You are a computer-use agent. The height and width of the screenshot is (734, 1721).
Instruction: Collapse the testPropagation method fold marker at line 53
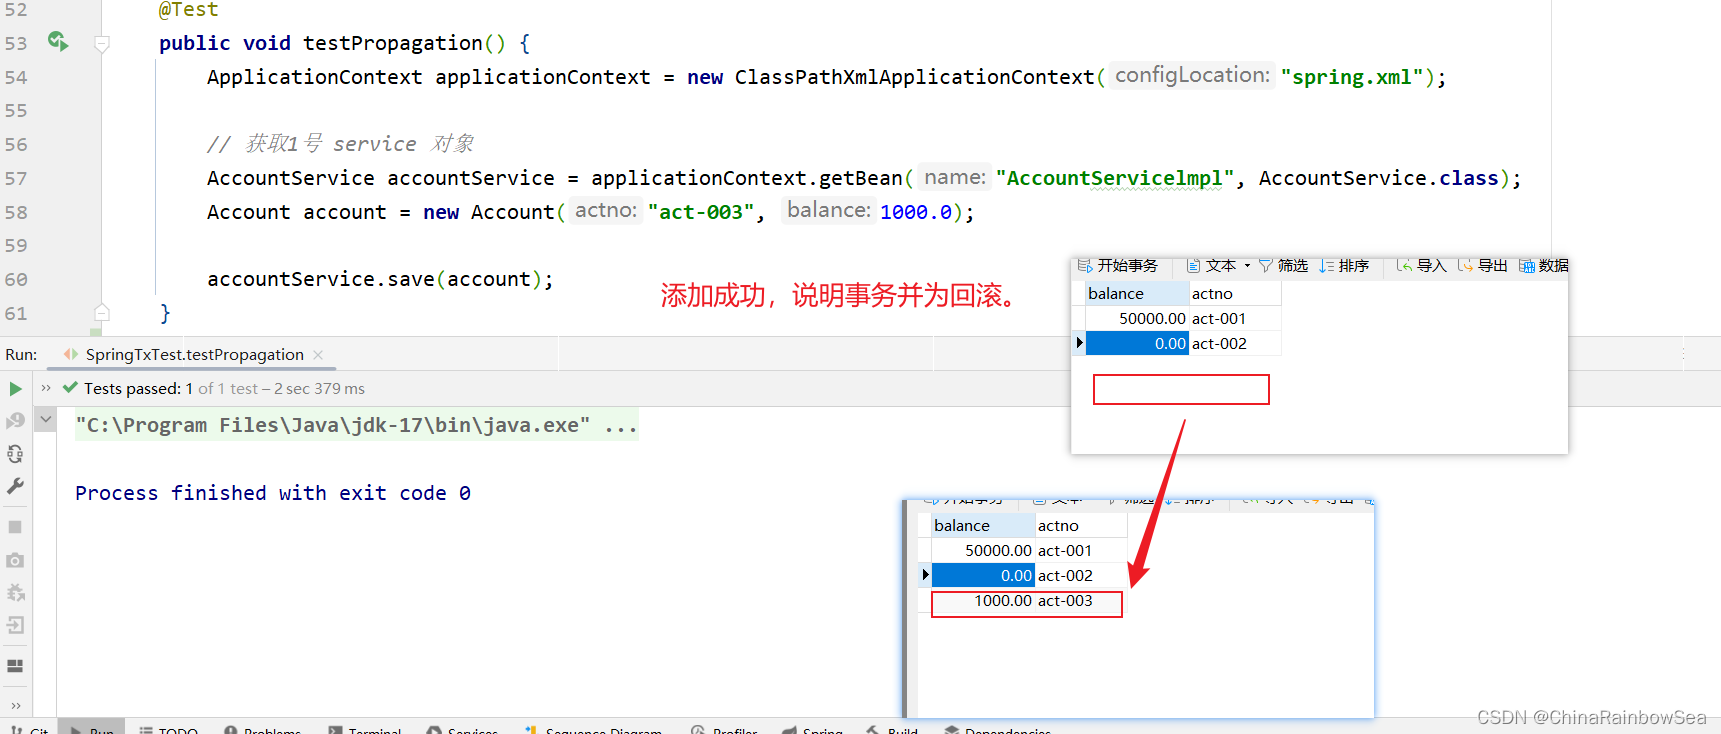pos(102,44)
